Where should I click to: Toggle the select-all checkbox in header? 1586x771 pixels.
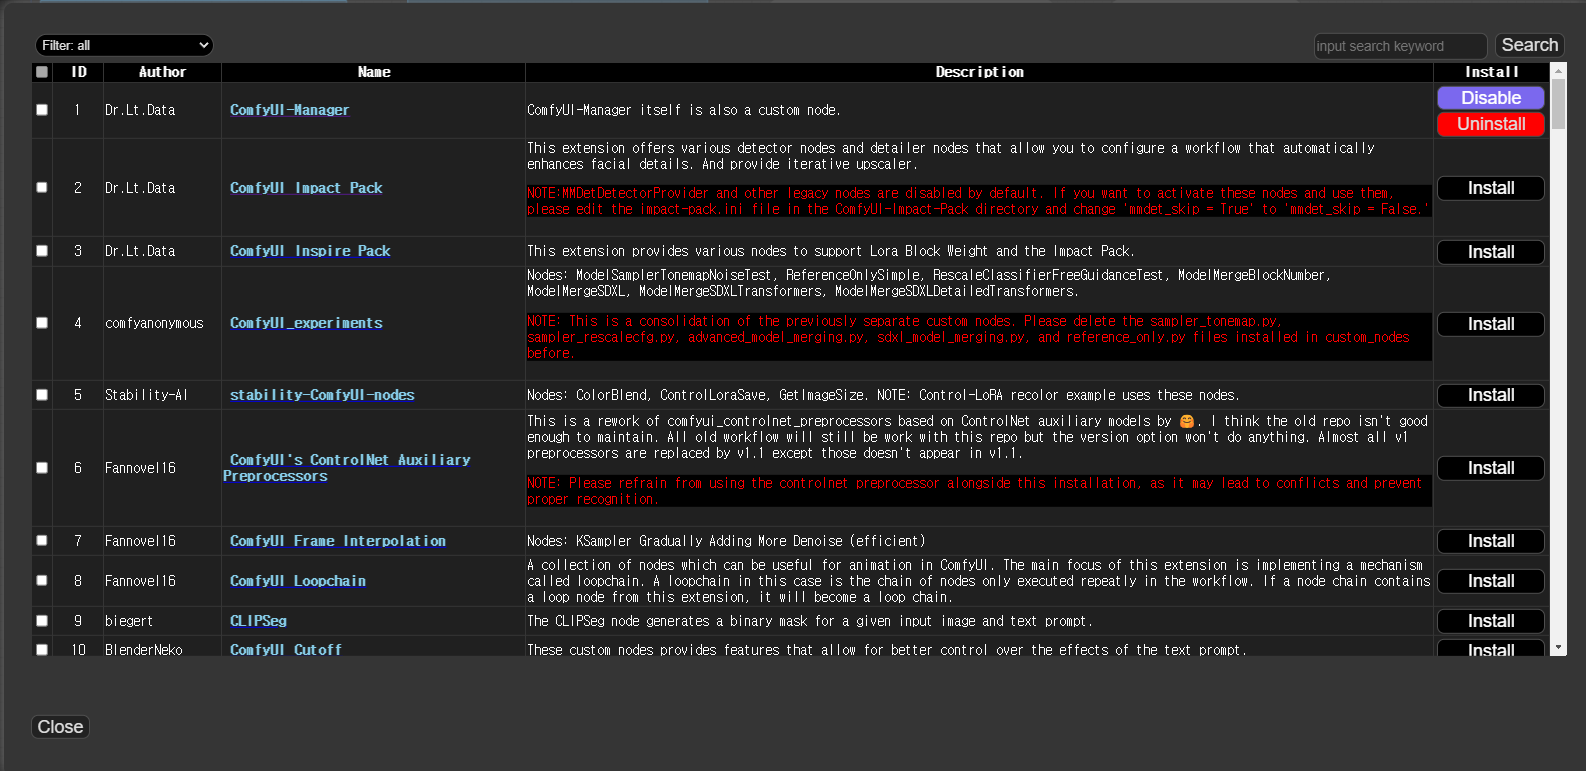42,72
